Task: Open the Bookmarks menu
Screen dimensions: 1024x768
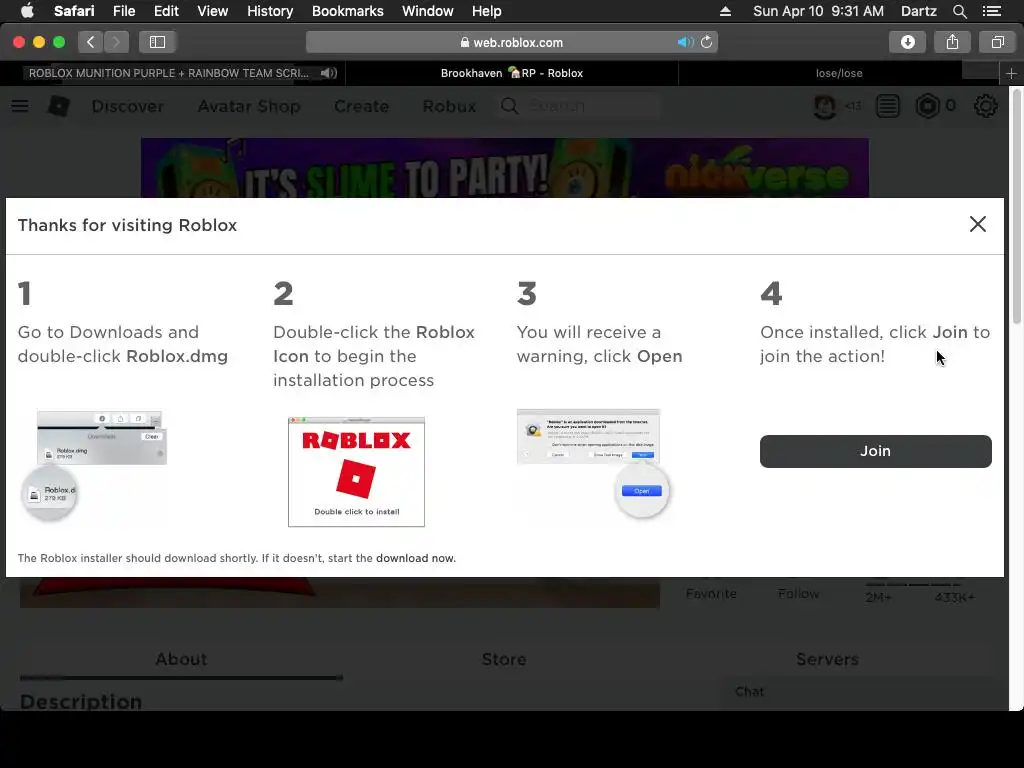Action: coord(347,11)
